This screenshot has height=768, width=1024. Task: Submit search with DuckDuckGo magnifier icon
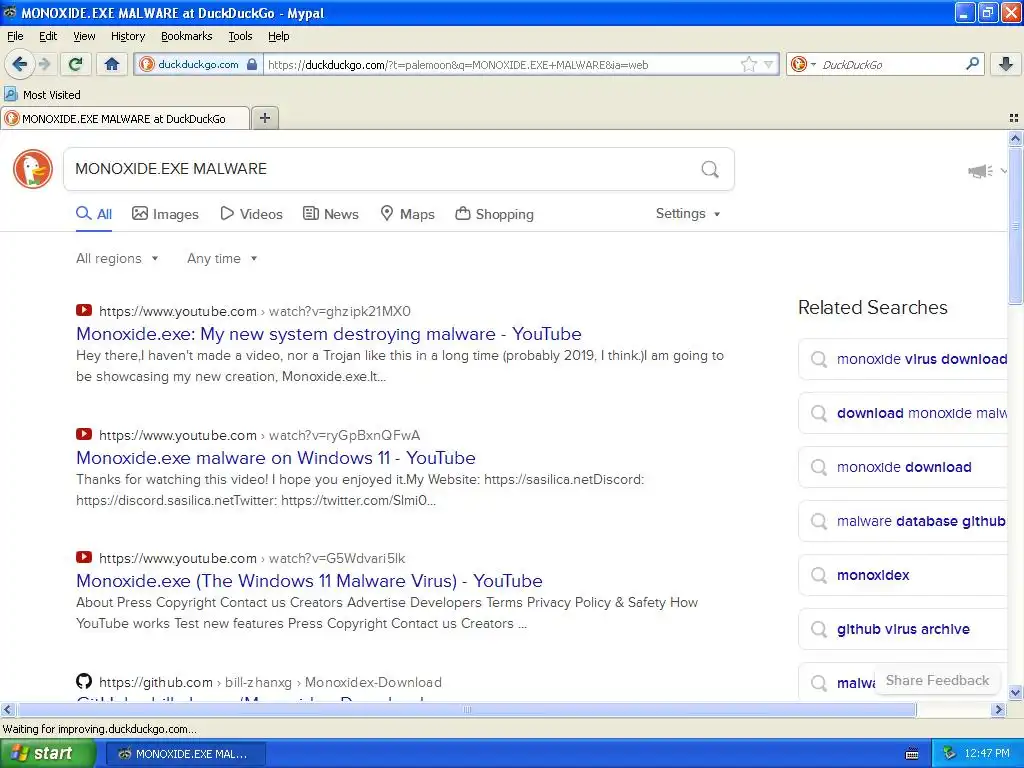(710, 169)
